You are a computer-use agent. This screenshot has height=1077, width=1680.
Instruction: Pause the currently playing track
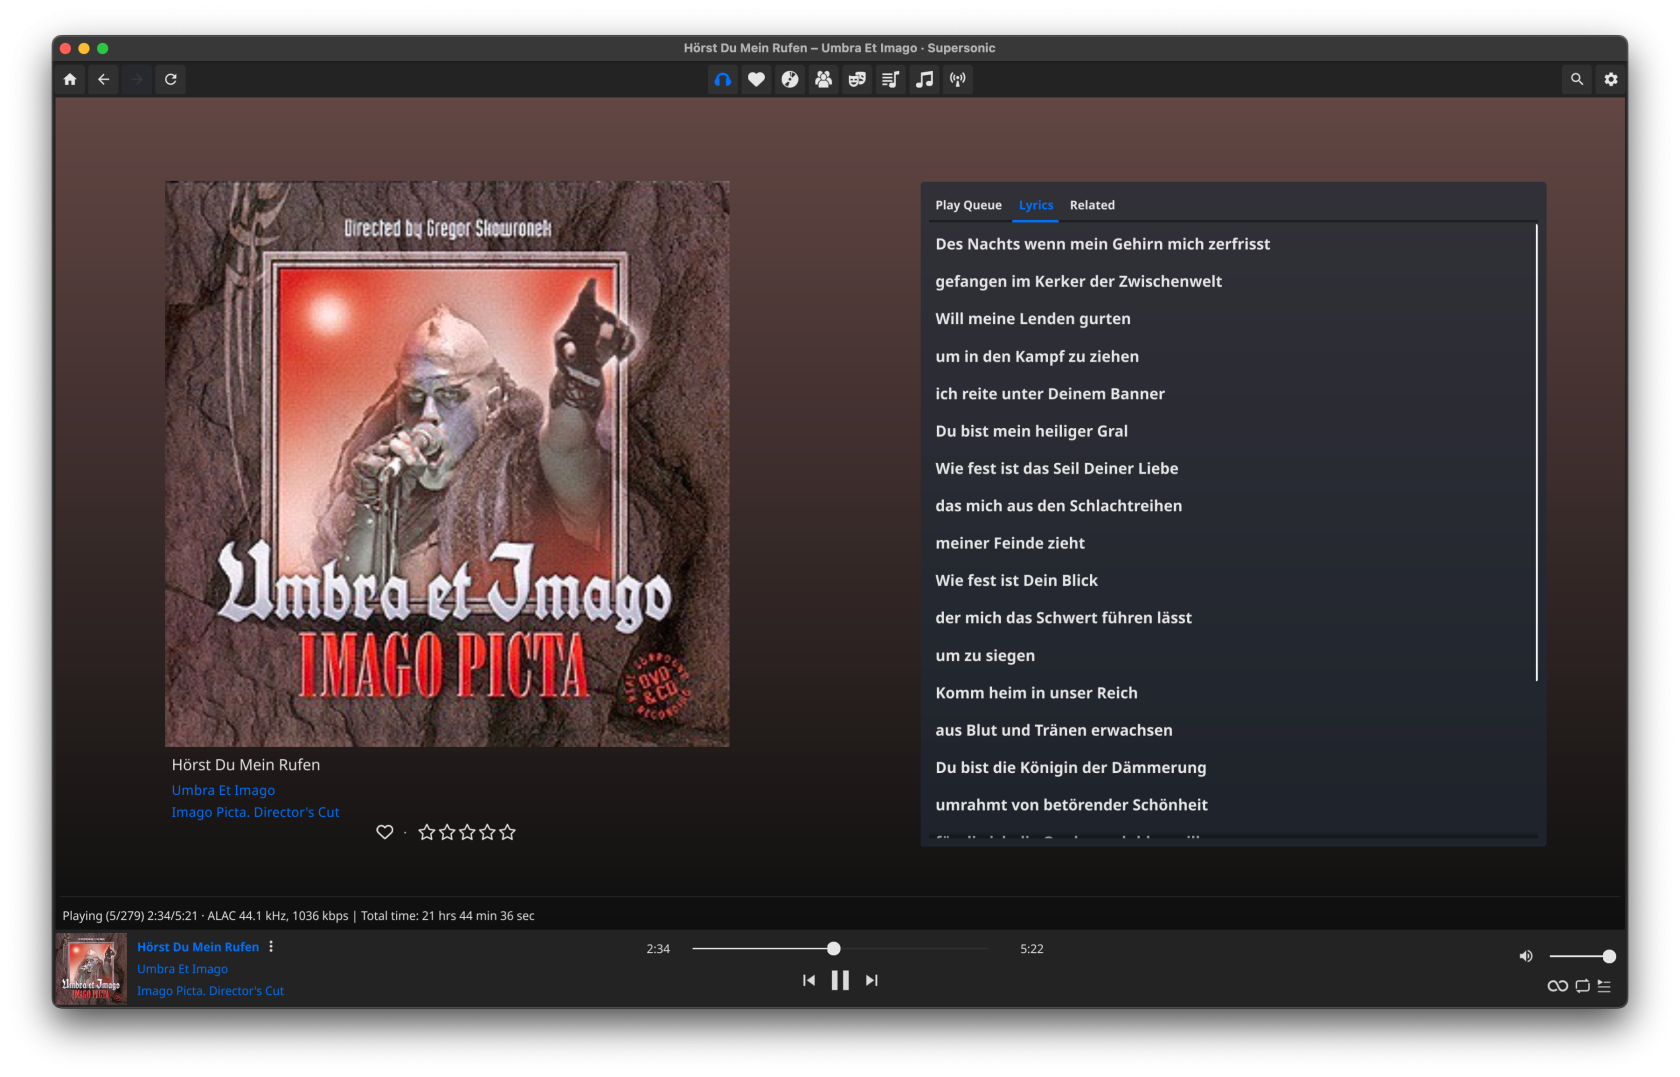tap(840, 981)
